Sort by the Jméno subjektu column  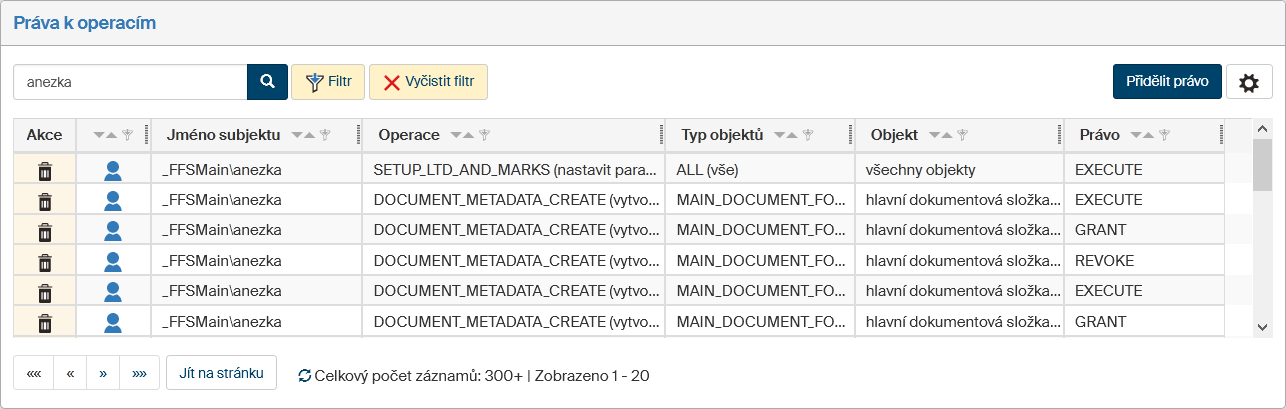[303, 135]
